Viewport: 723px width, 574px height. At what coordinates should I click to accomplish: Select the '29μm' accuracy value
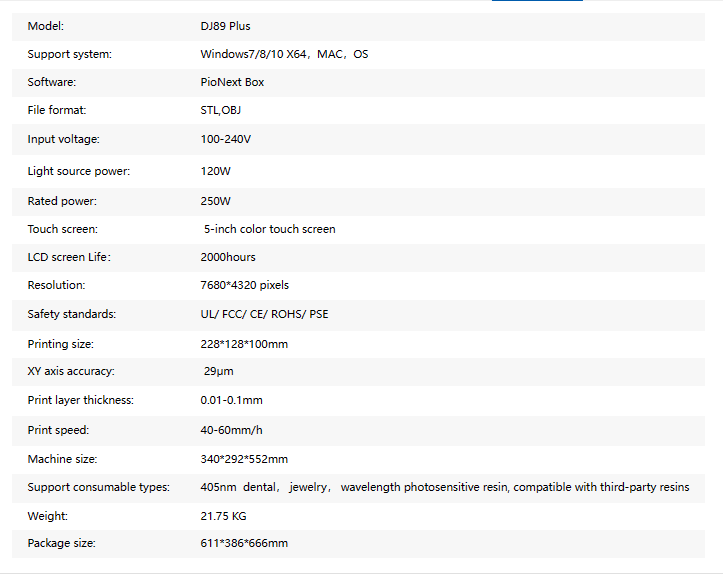click(x=219, y=371)
